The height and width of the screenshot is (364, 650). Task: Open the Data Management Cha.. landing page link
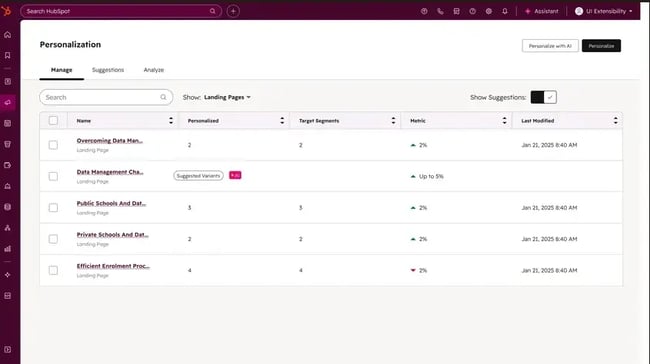(110, 172)
